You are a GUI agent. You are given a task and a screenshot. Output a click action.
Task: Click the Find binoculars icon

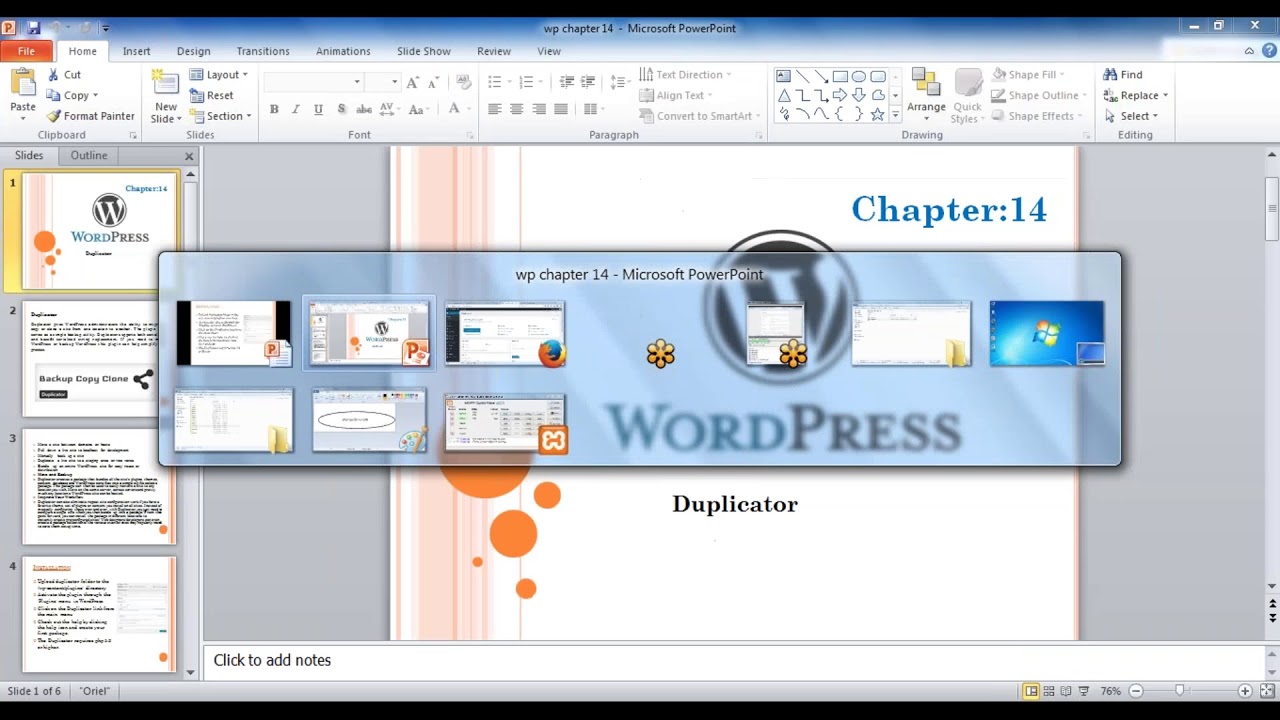(1110, 74)
